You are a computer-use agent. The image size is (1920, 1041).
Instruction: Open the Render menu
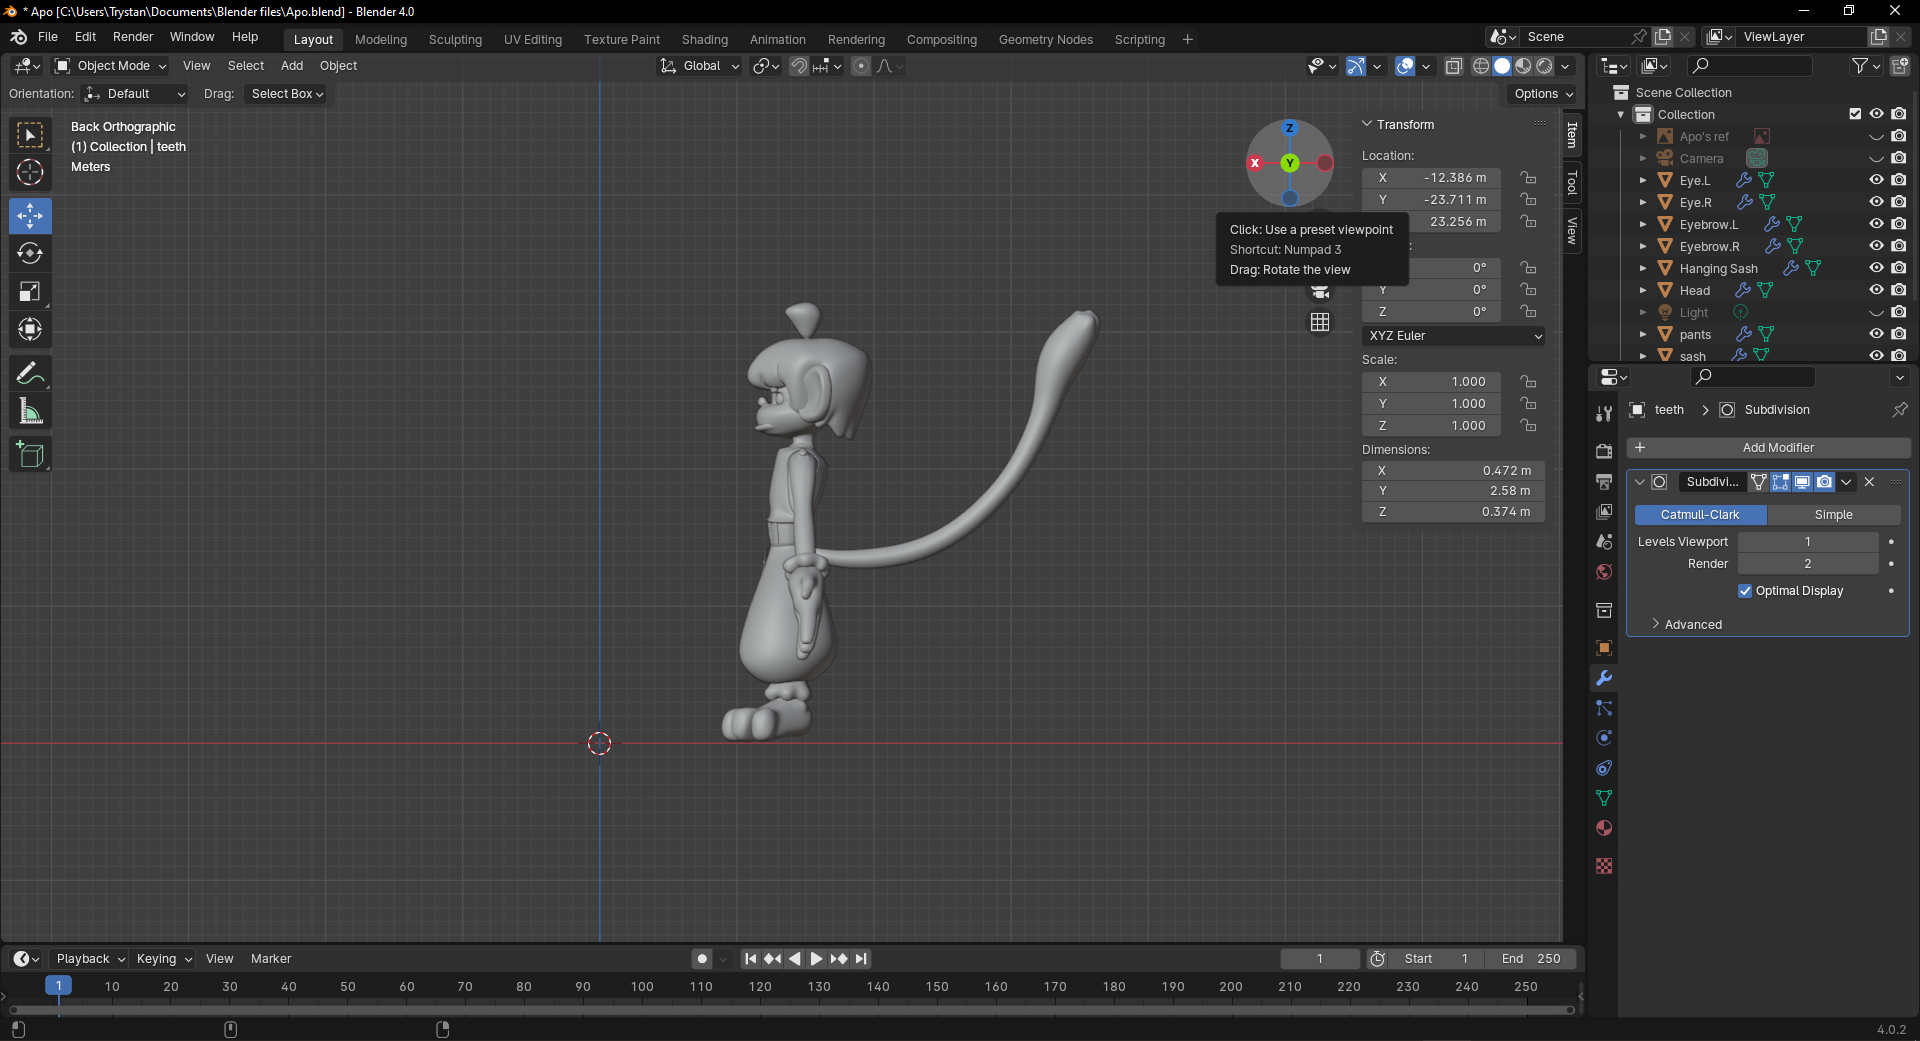133,37
